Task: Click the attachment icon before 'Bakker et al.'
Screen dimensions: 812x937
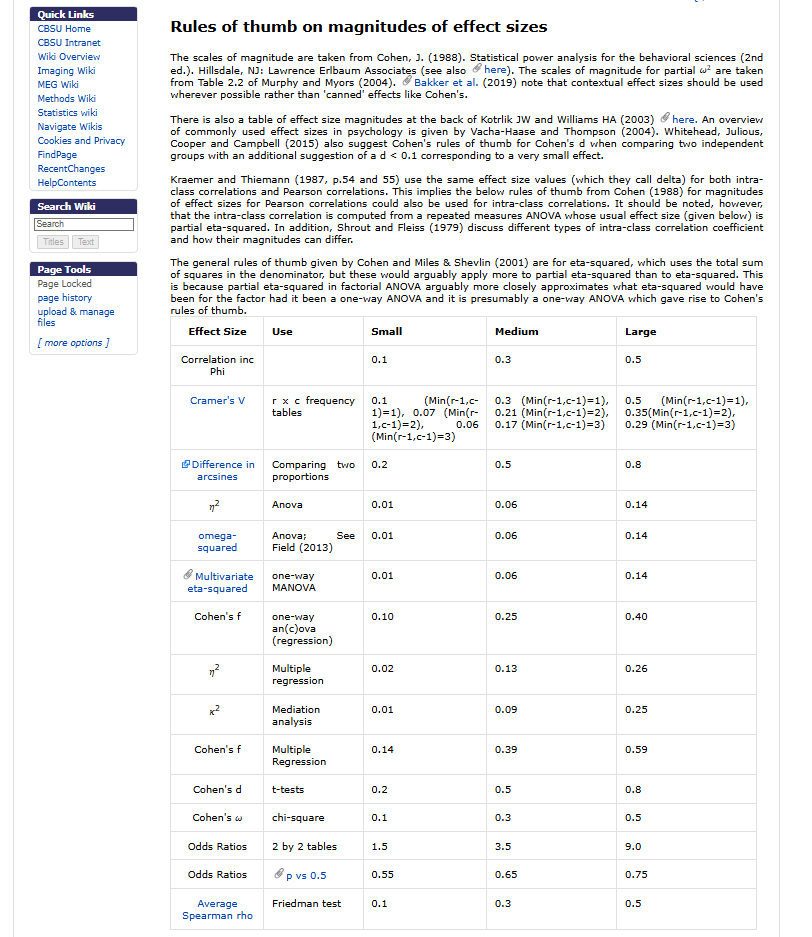Action: (x=407, y=81)
